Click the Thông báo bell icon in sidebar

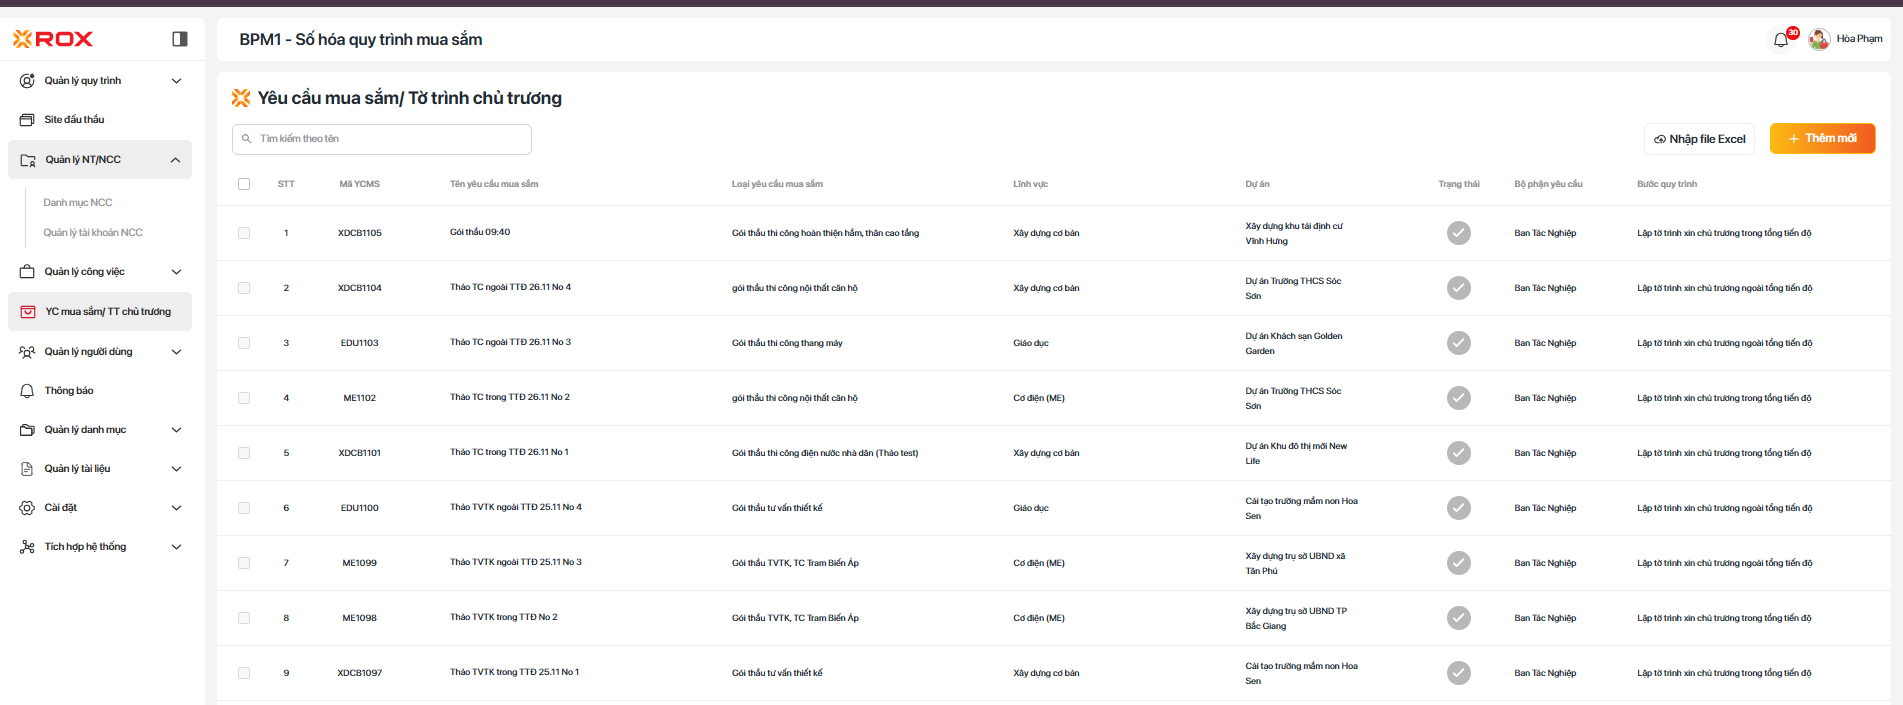[x=27, y=391]
